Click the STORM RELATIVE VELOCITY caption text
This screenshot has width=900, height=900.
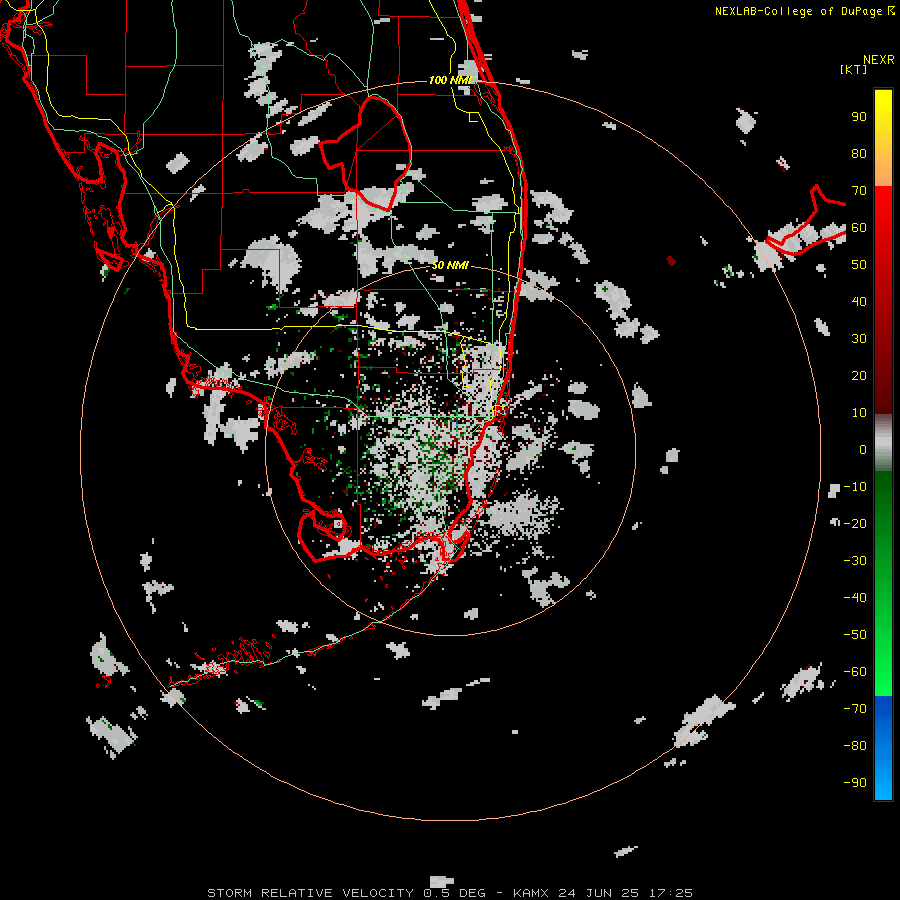pyautogui.click(x=310, y=893)
